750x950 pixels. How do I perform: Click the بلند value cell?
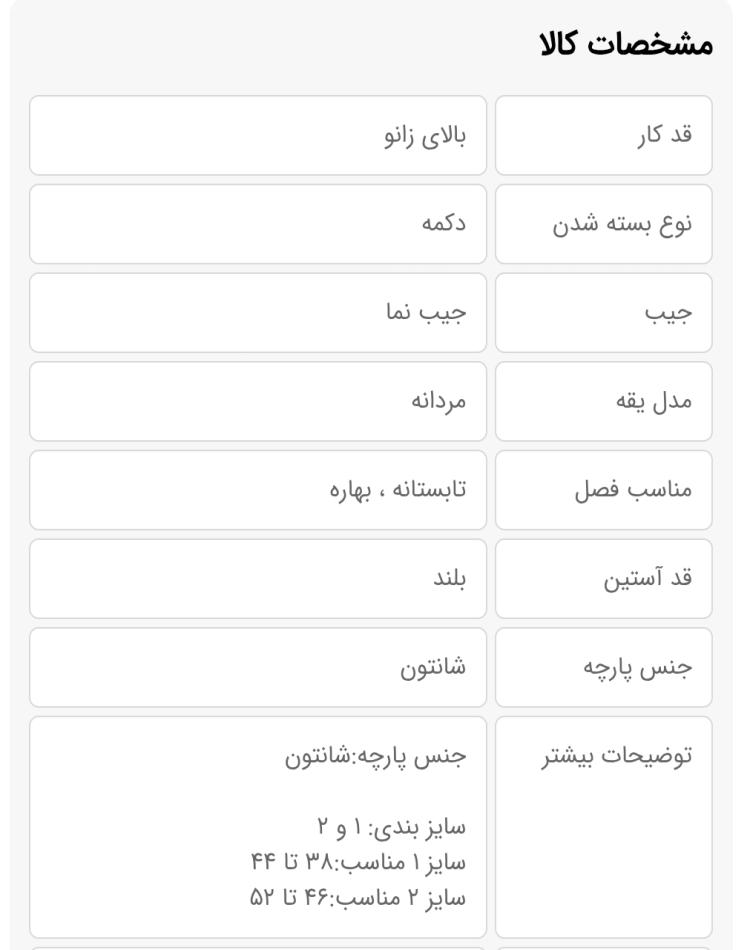(258, 579)
